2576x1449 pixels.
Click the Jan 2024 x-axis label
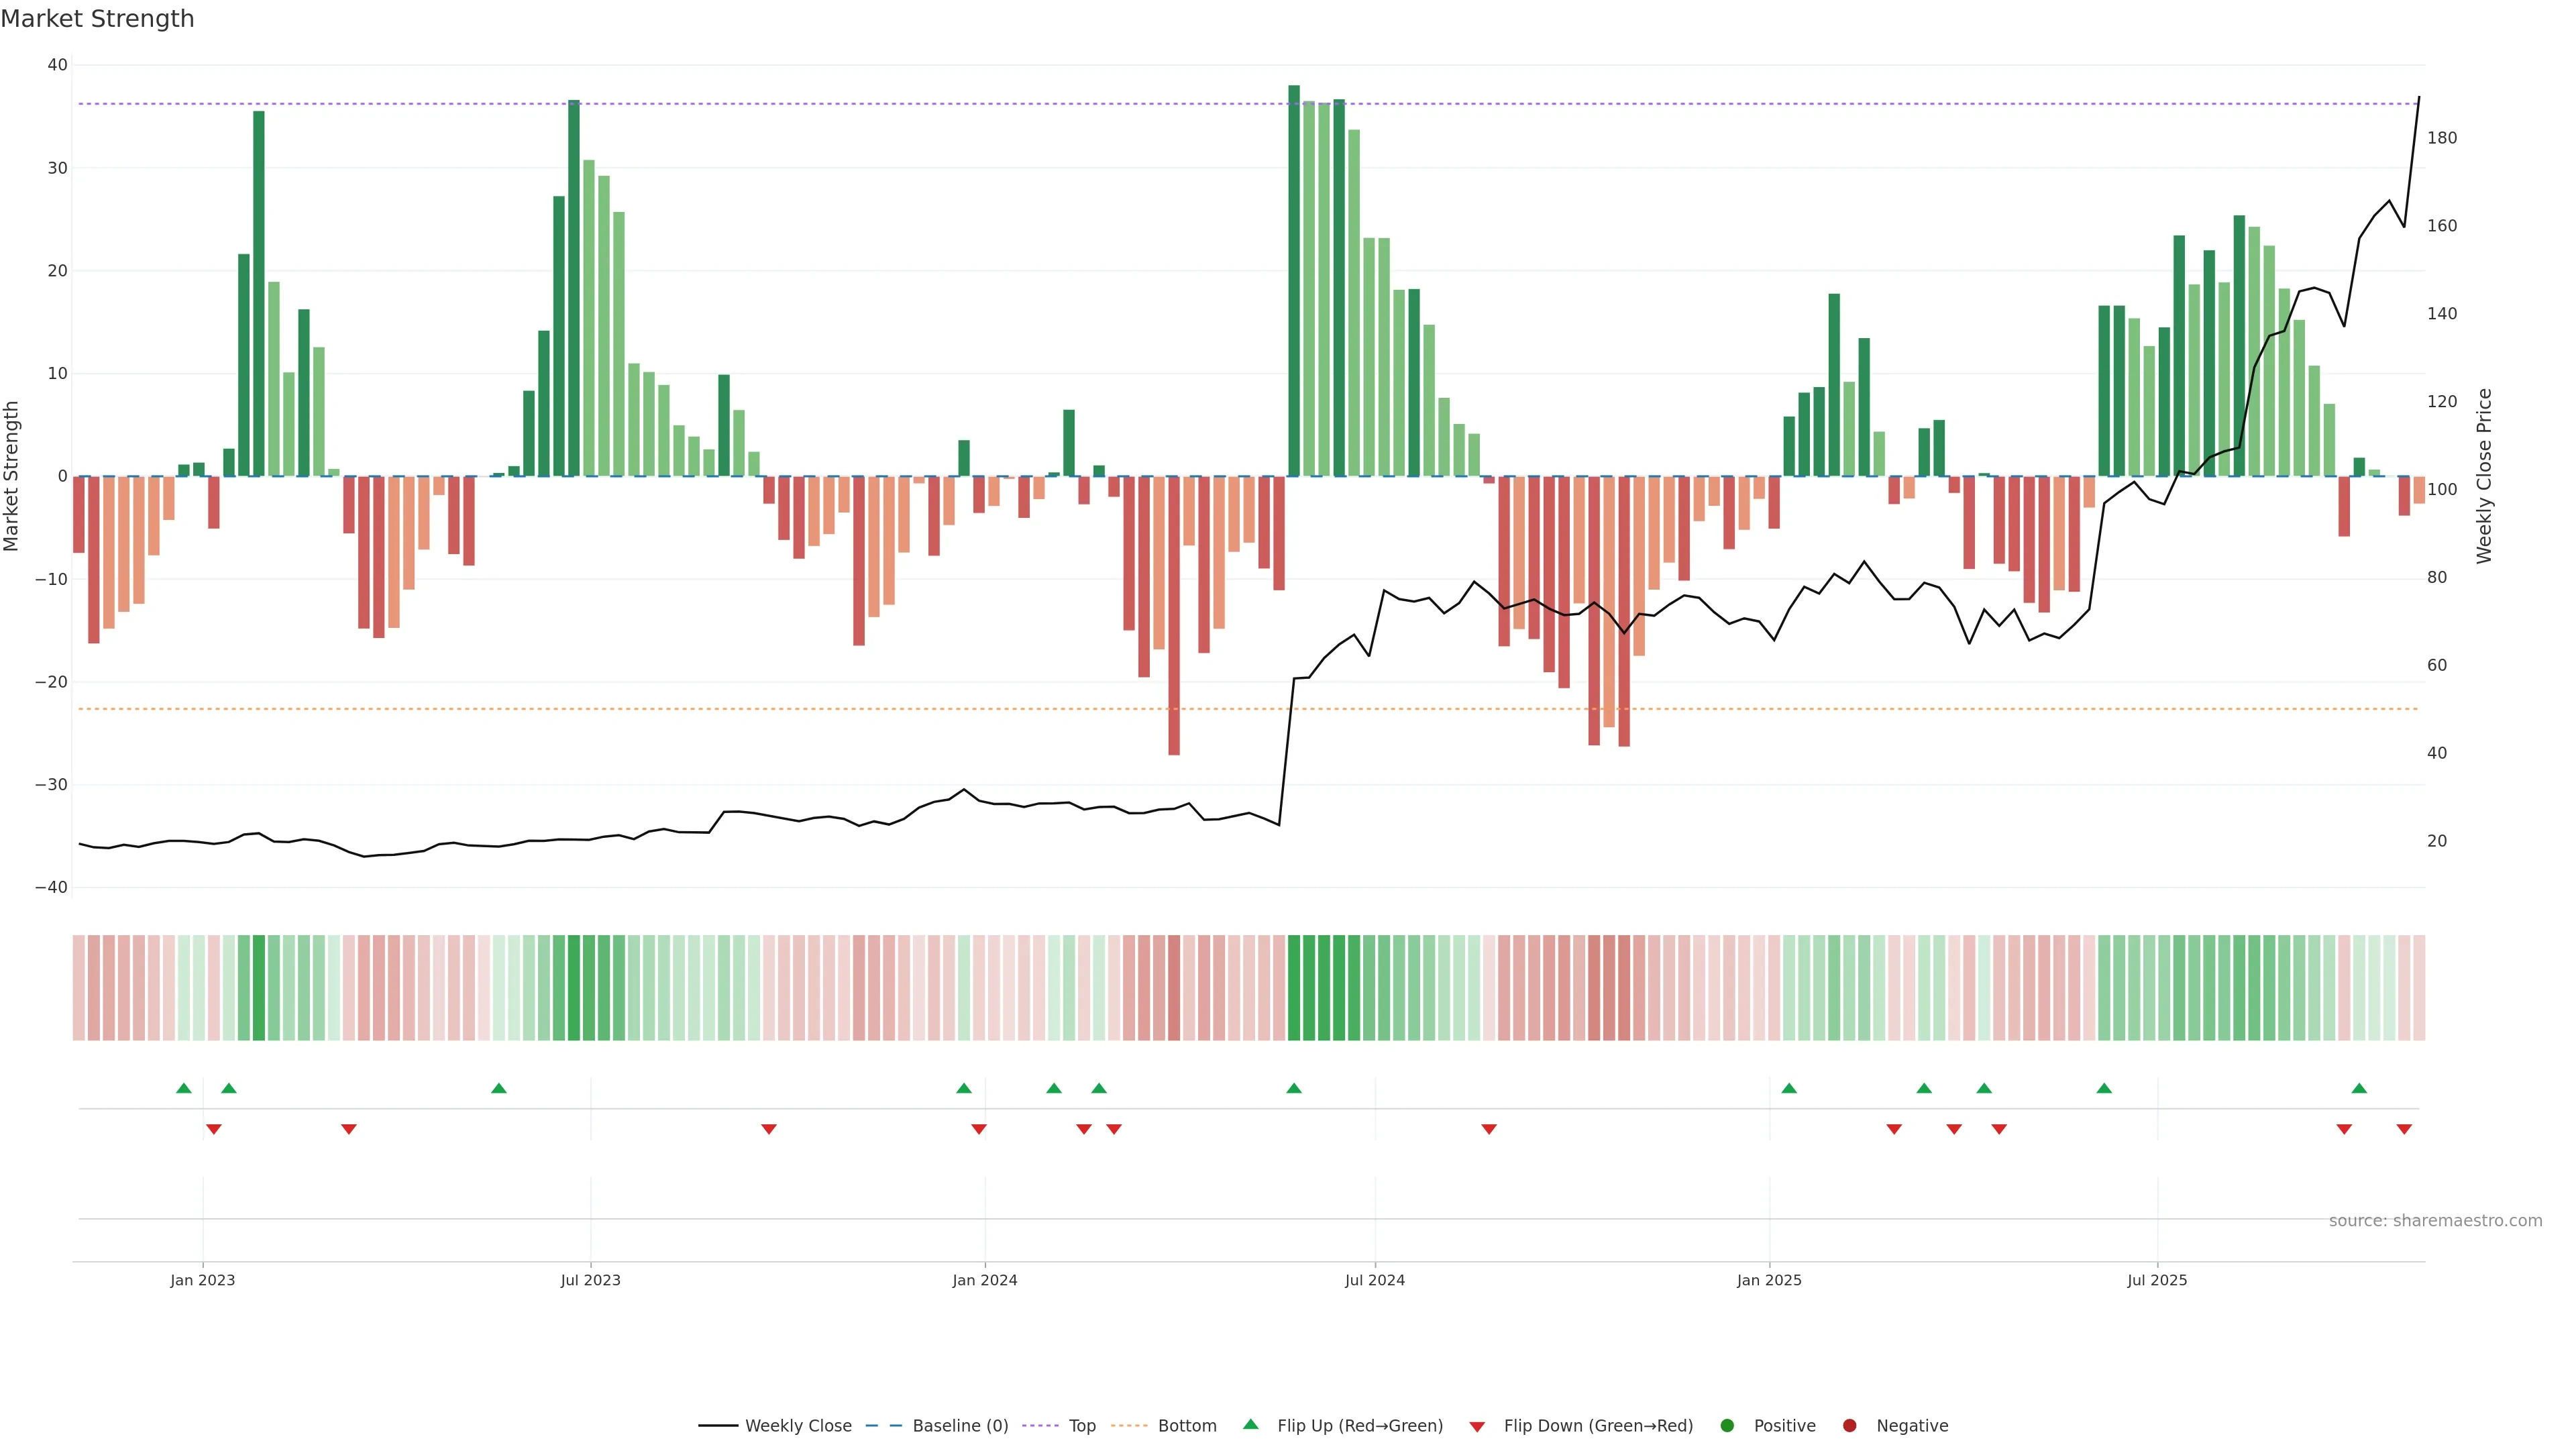(x=984, y=1280)
